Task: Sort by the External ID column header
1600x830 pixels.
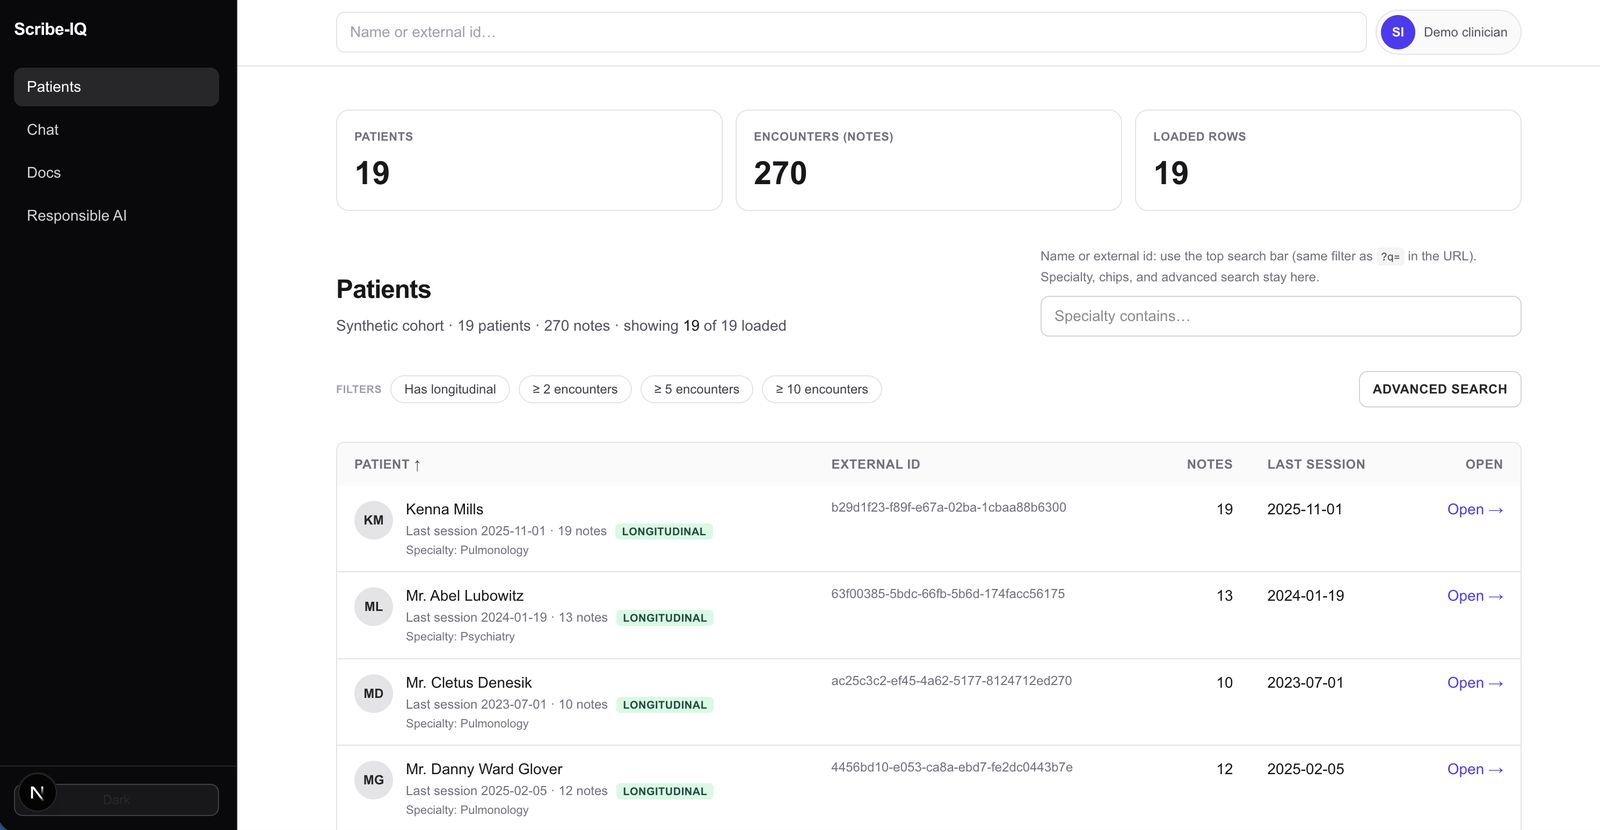Action: pyautogui.click(x=875, y=464)
